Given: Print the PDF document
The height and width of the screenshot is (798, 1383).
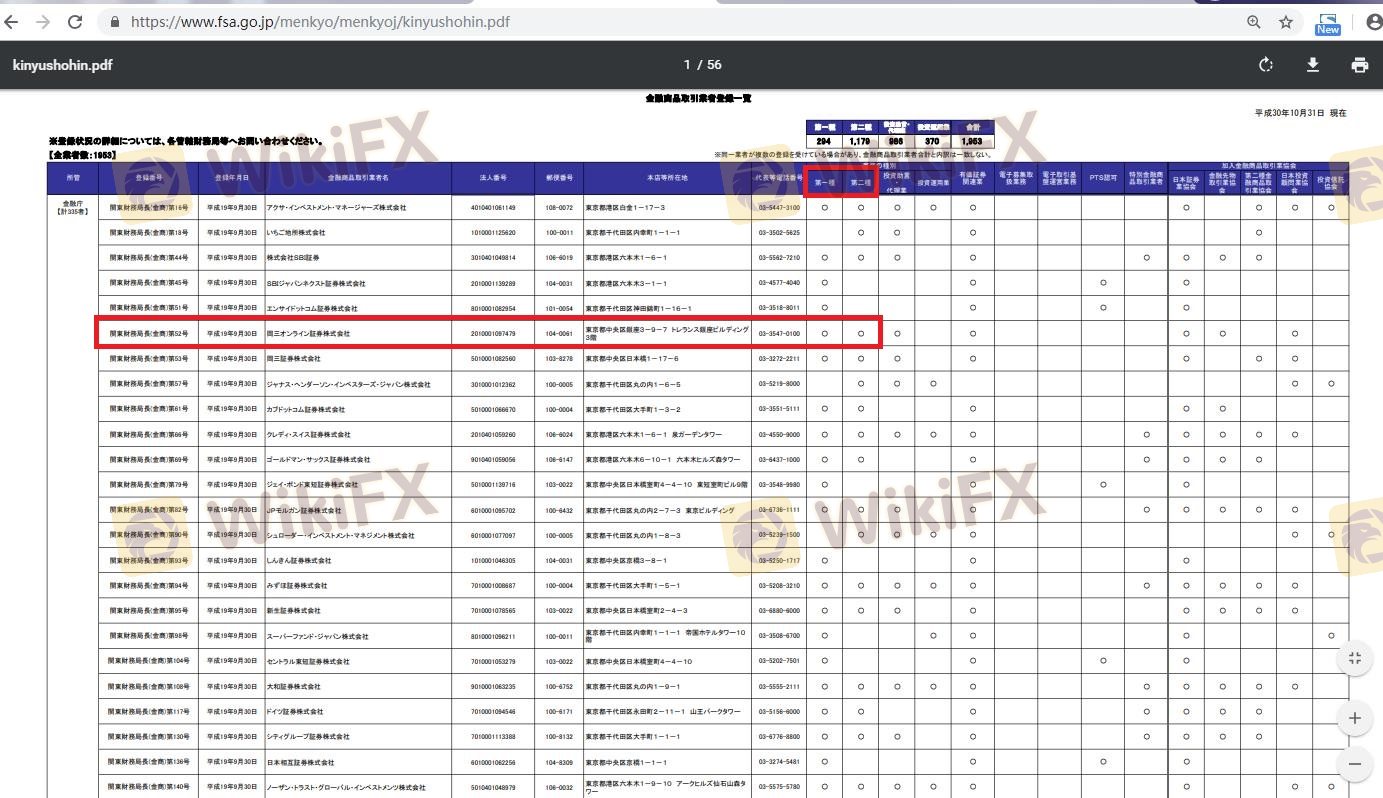Looking at the screenshot, I should pyautogui.click(x=1360, y=65).
